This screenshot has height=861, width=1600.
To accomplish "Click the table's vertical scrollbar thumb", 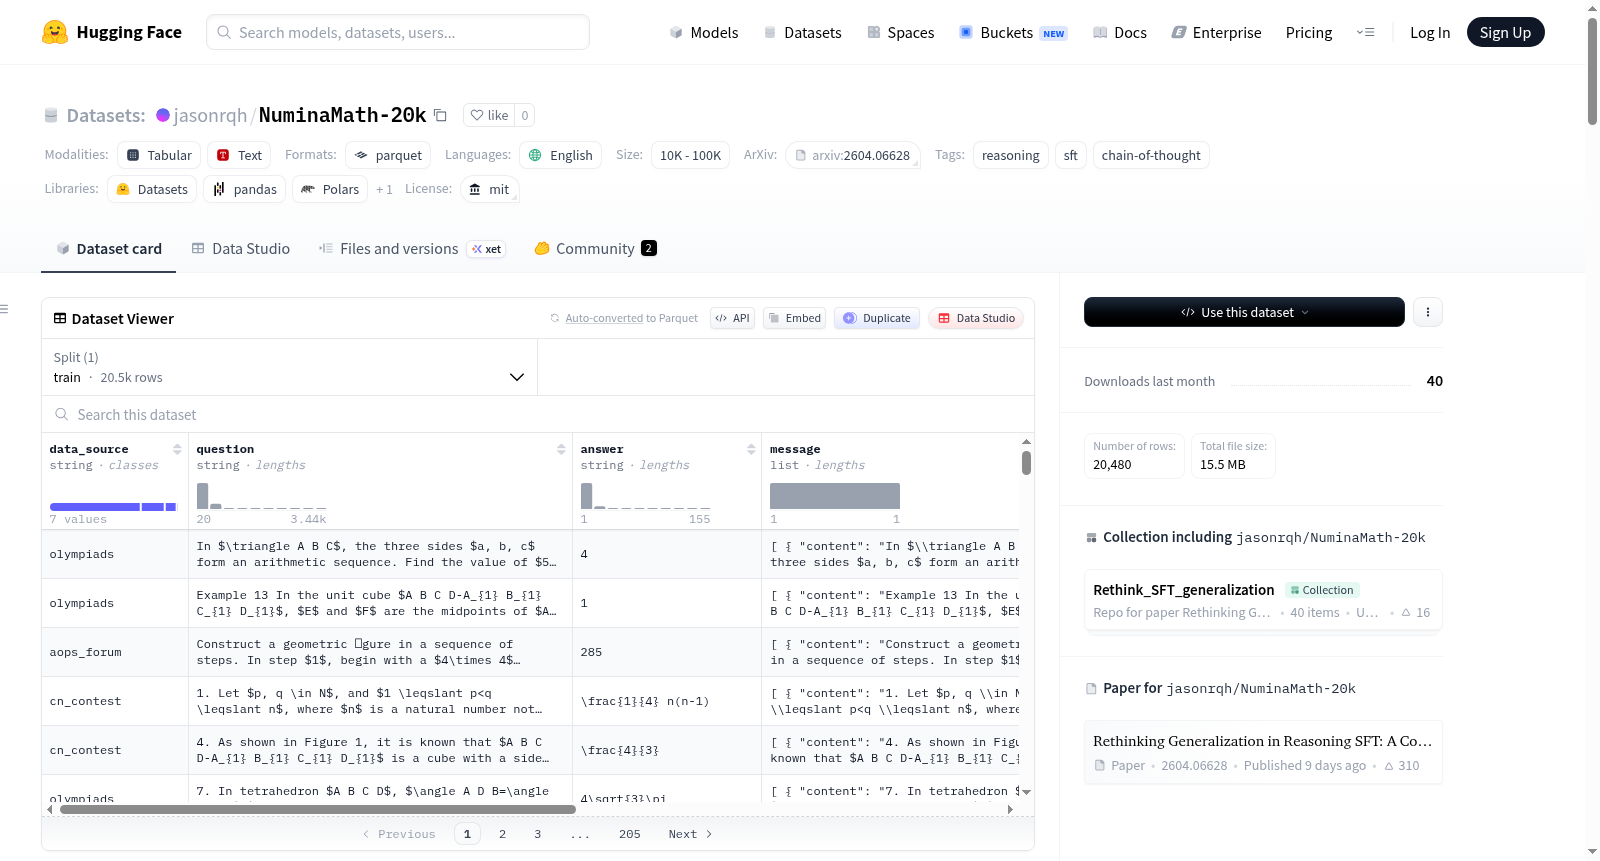I will coord(1026,463).
